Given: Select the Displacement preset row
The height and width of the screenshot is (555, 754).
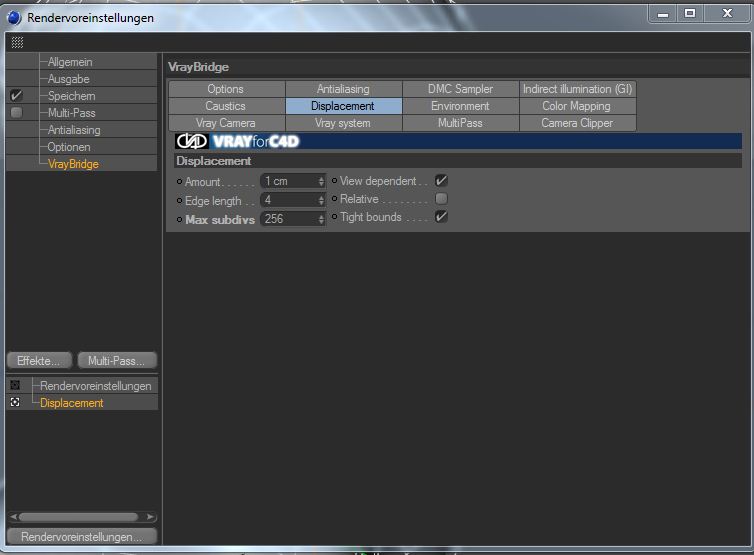Looking at the screenshot, I should 82,403.
